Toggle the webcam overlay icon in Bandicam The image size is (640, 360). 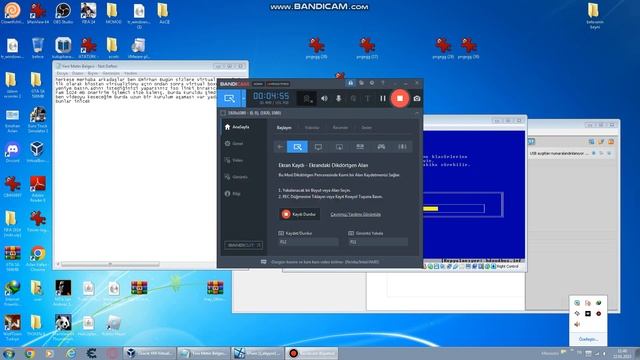pos(307,98)
